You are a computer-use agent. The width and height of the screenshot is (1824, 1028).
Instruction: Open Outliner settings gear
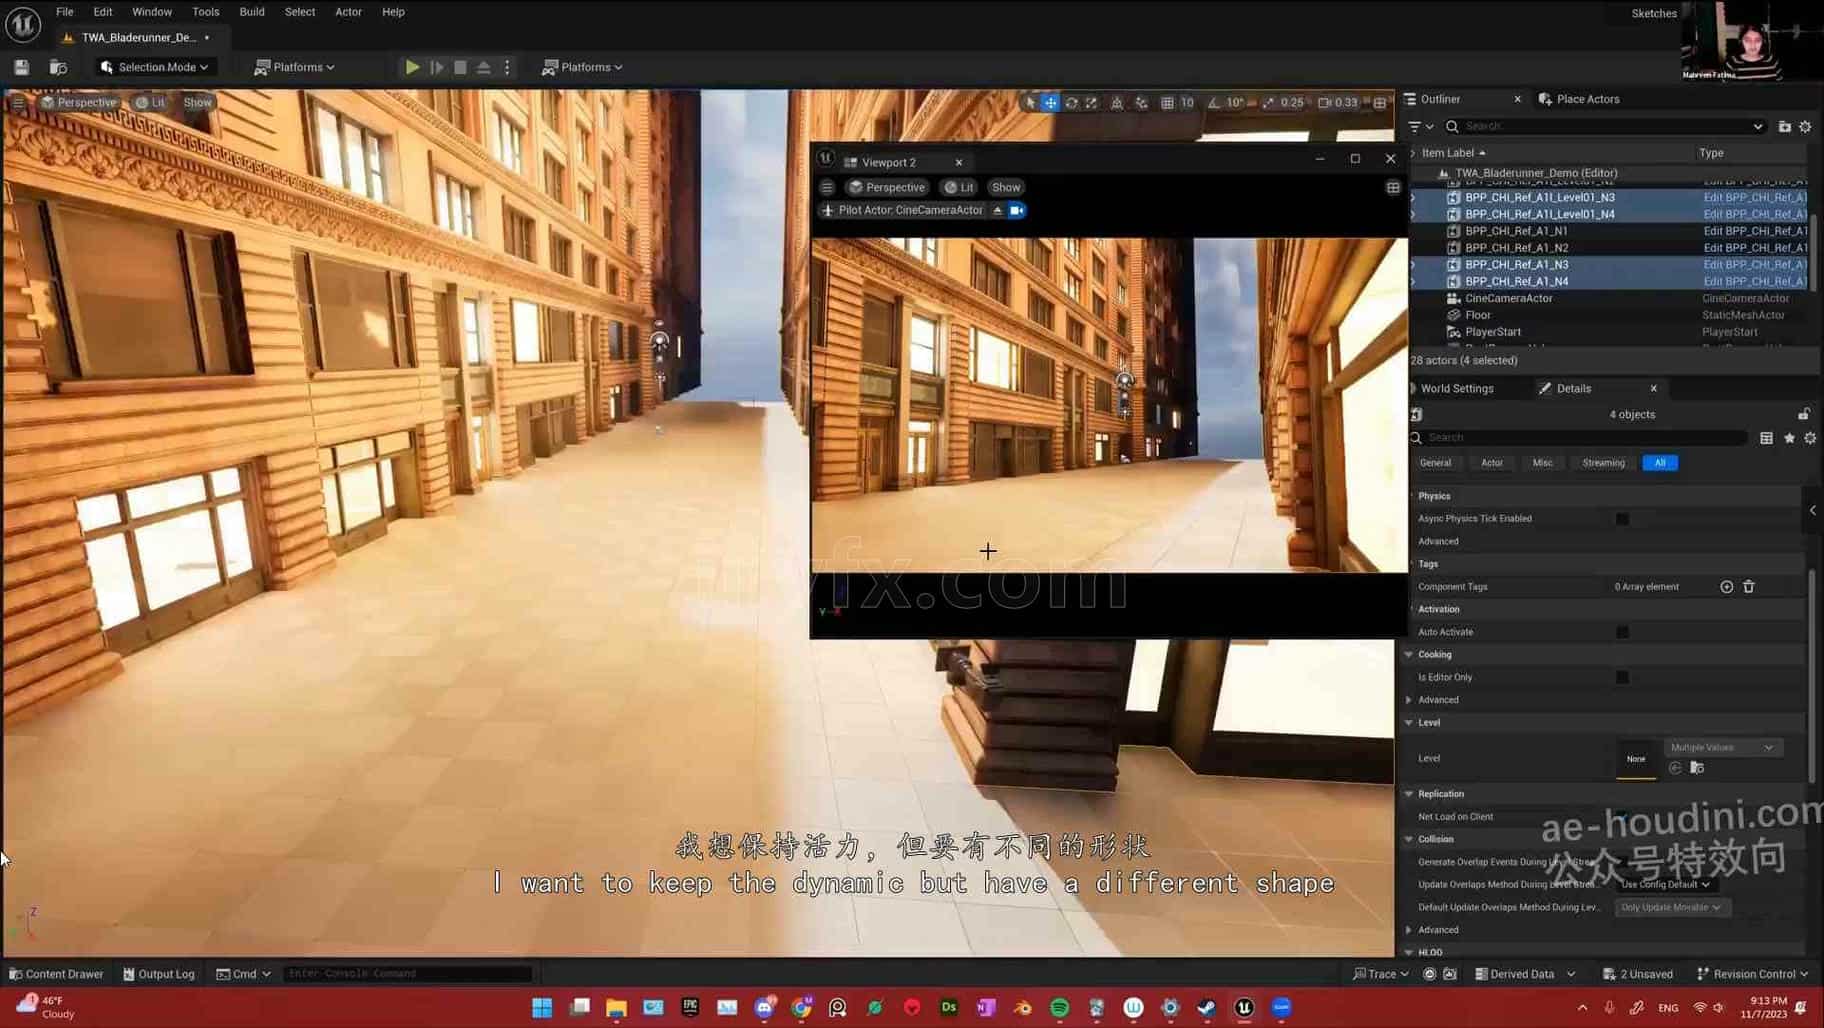click(x=1806, y=126)
